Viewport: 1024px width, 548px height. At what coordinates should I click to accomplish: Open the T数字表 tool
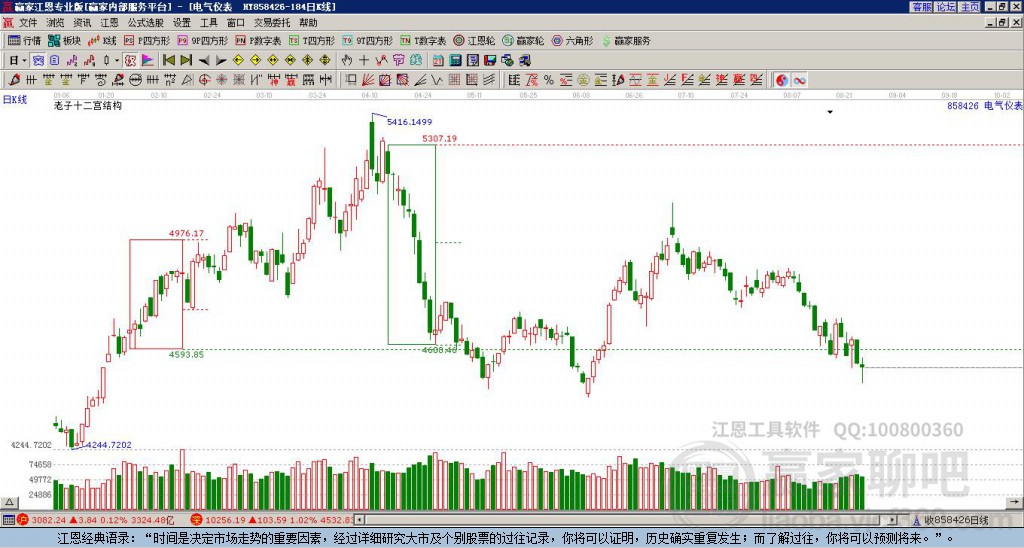point(423,40)
